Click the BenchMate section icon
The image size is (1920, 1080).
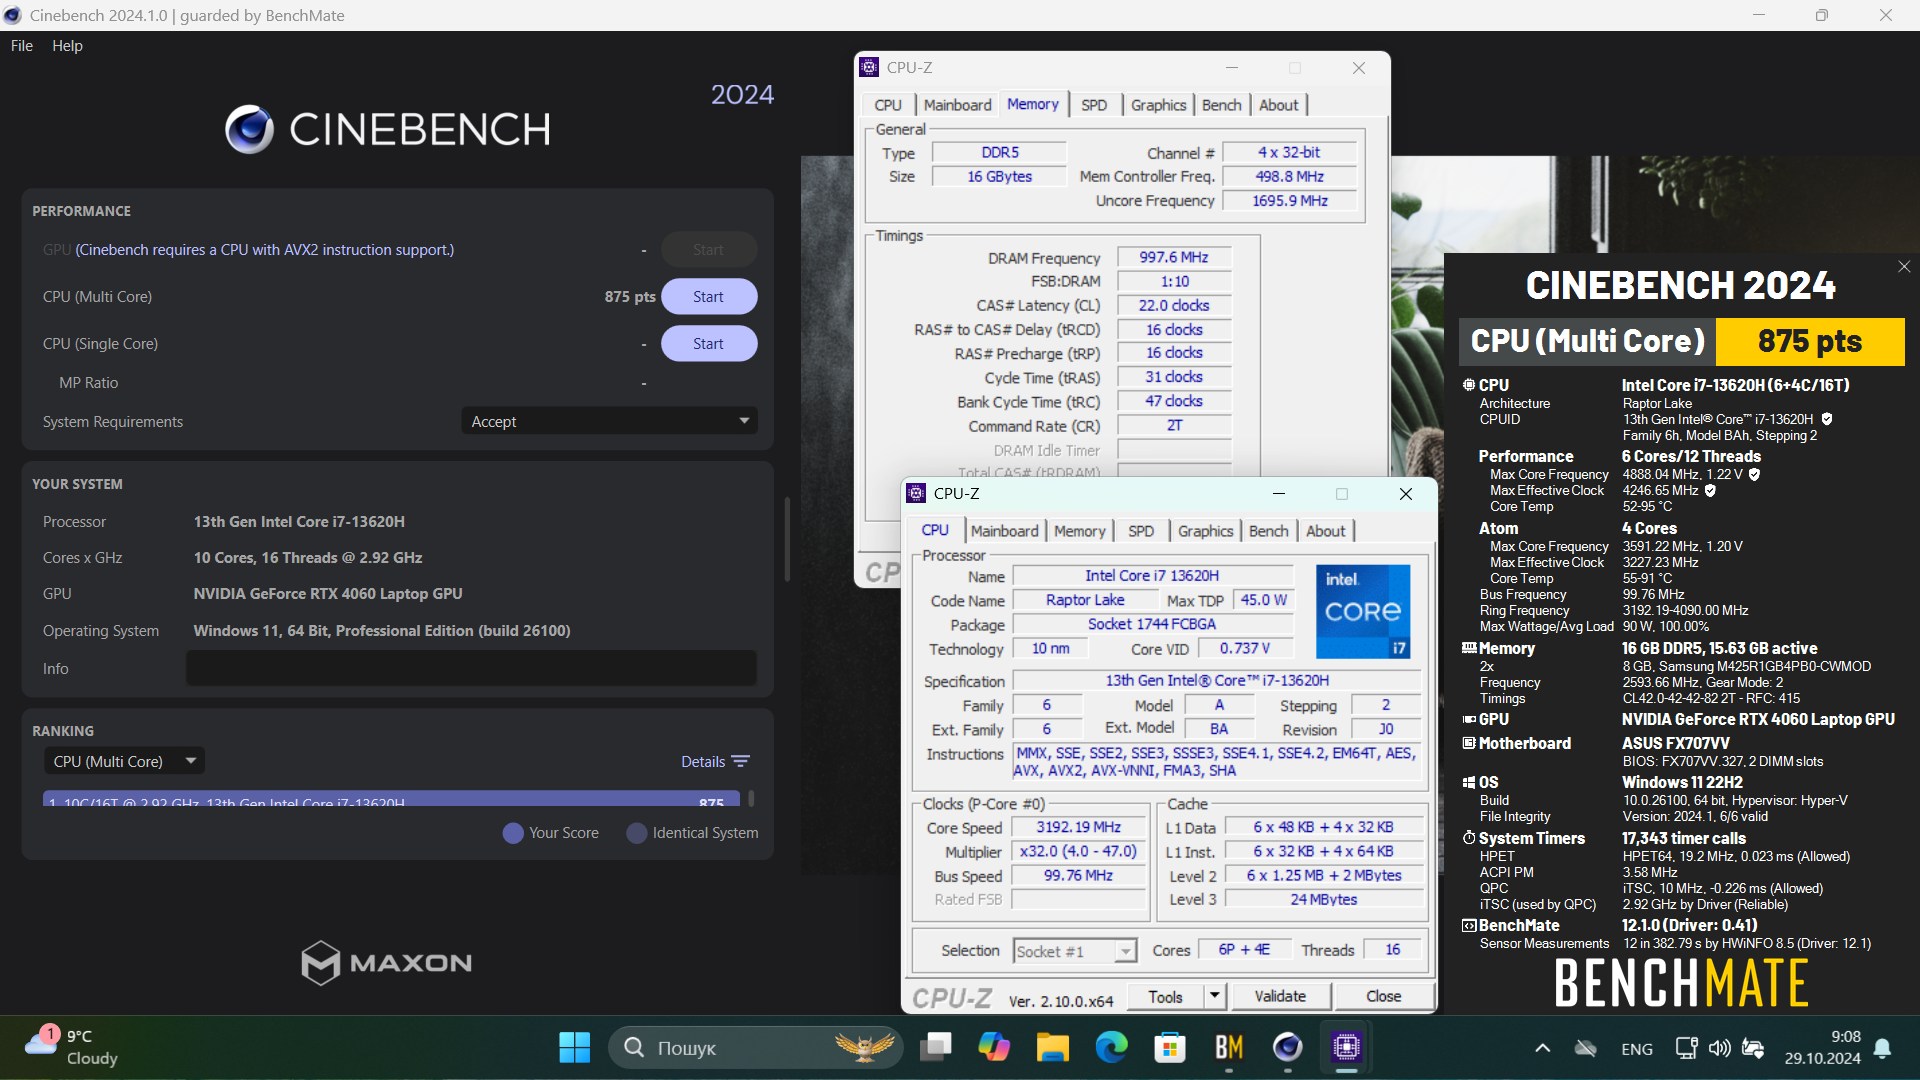[x=1469, y=926]
